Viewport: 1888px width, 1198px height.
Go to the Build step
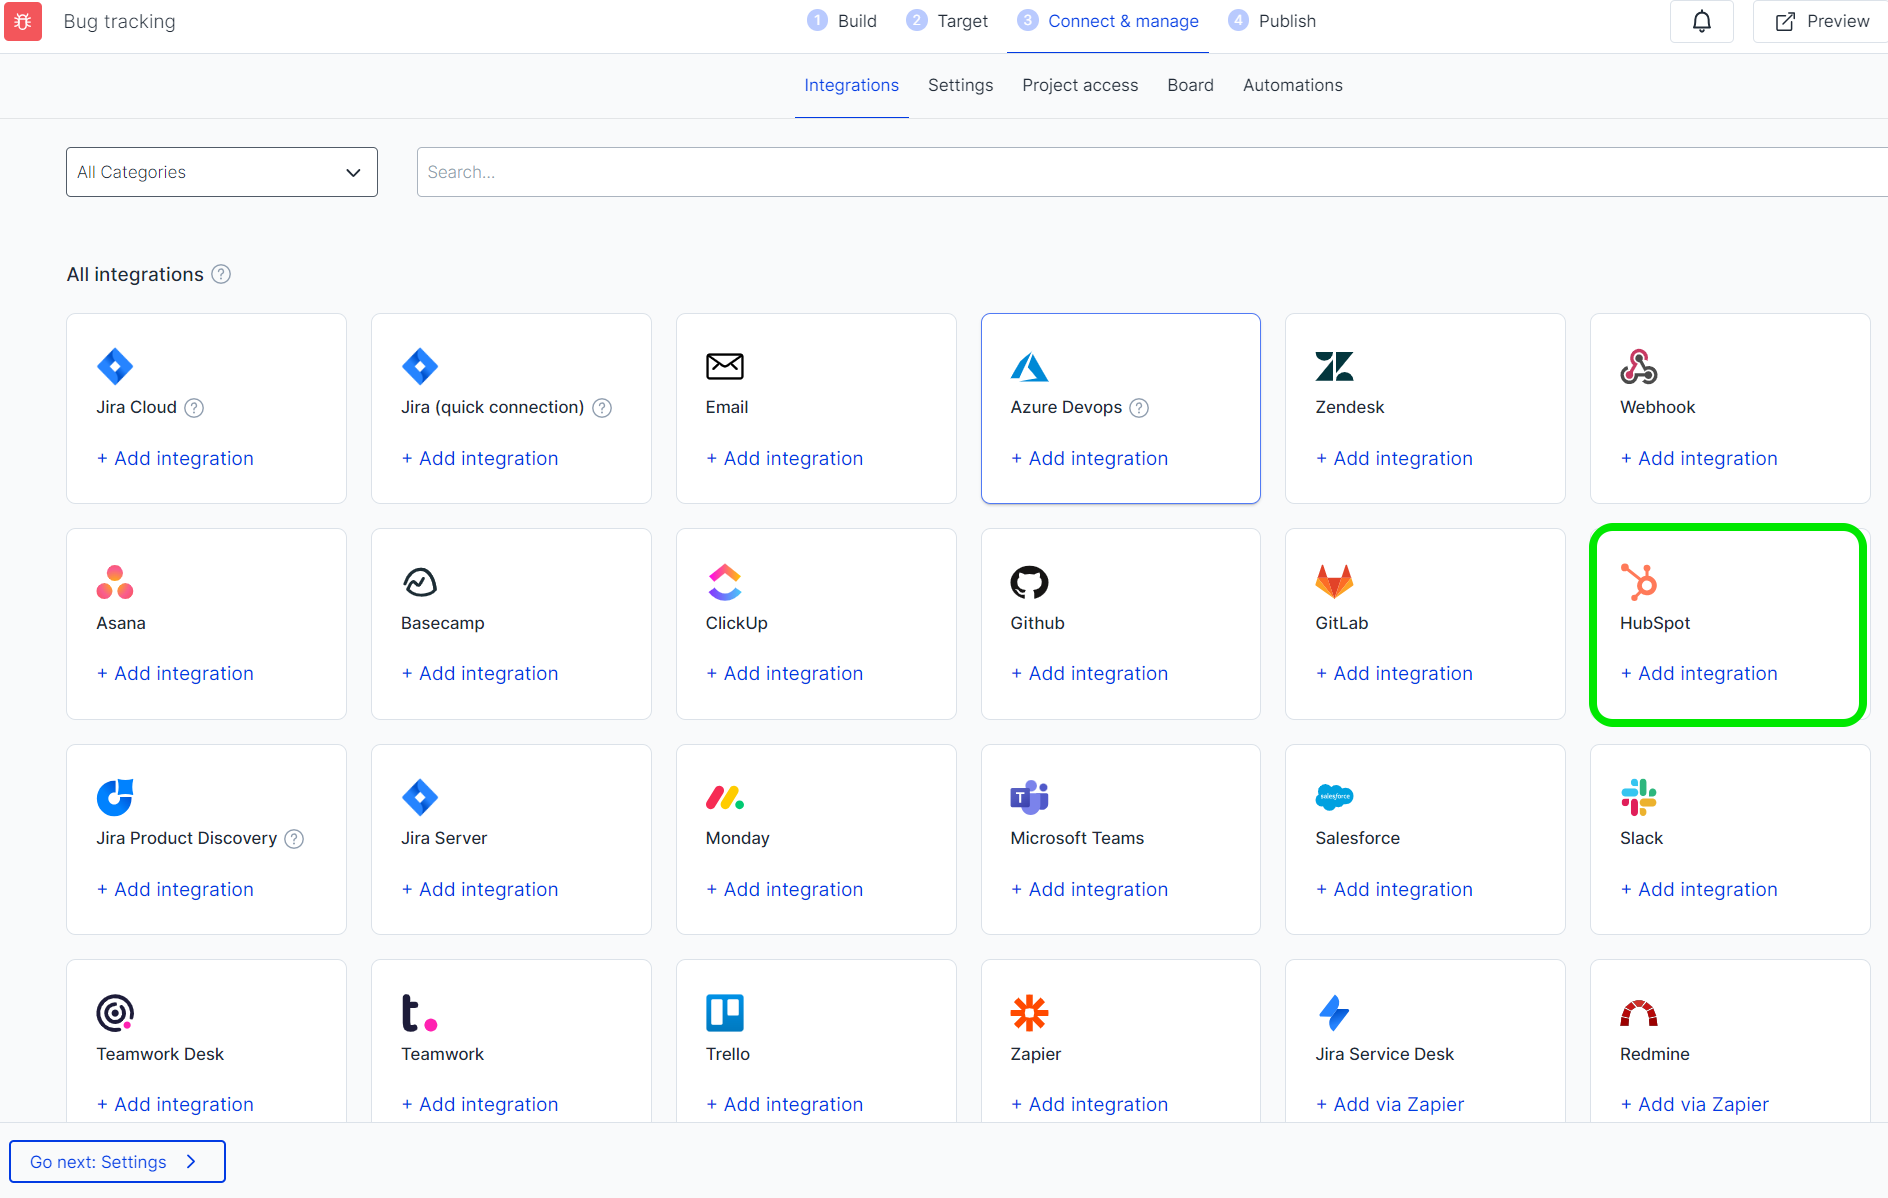[842, 21]
